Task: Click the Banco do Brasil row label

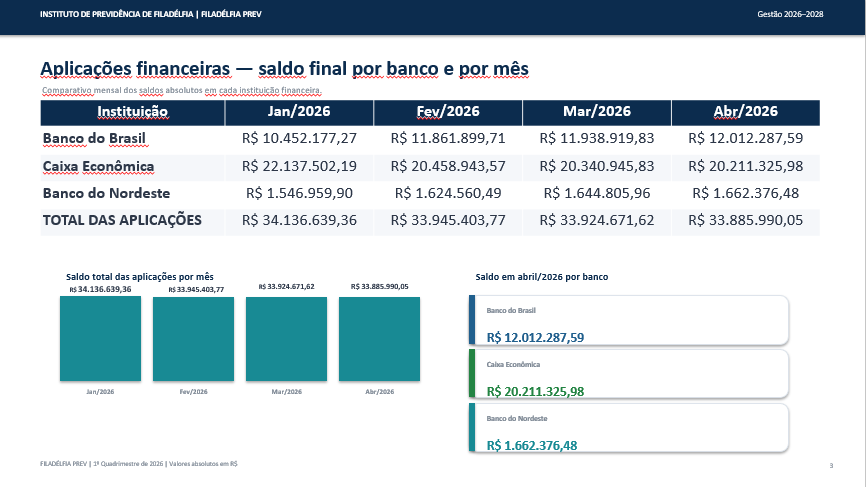Action: [x=94, y=139]
